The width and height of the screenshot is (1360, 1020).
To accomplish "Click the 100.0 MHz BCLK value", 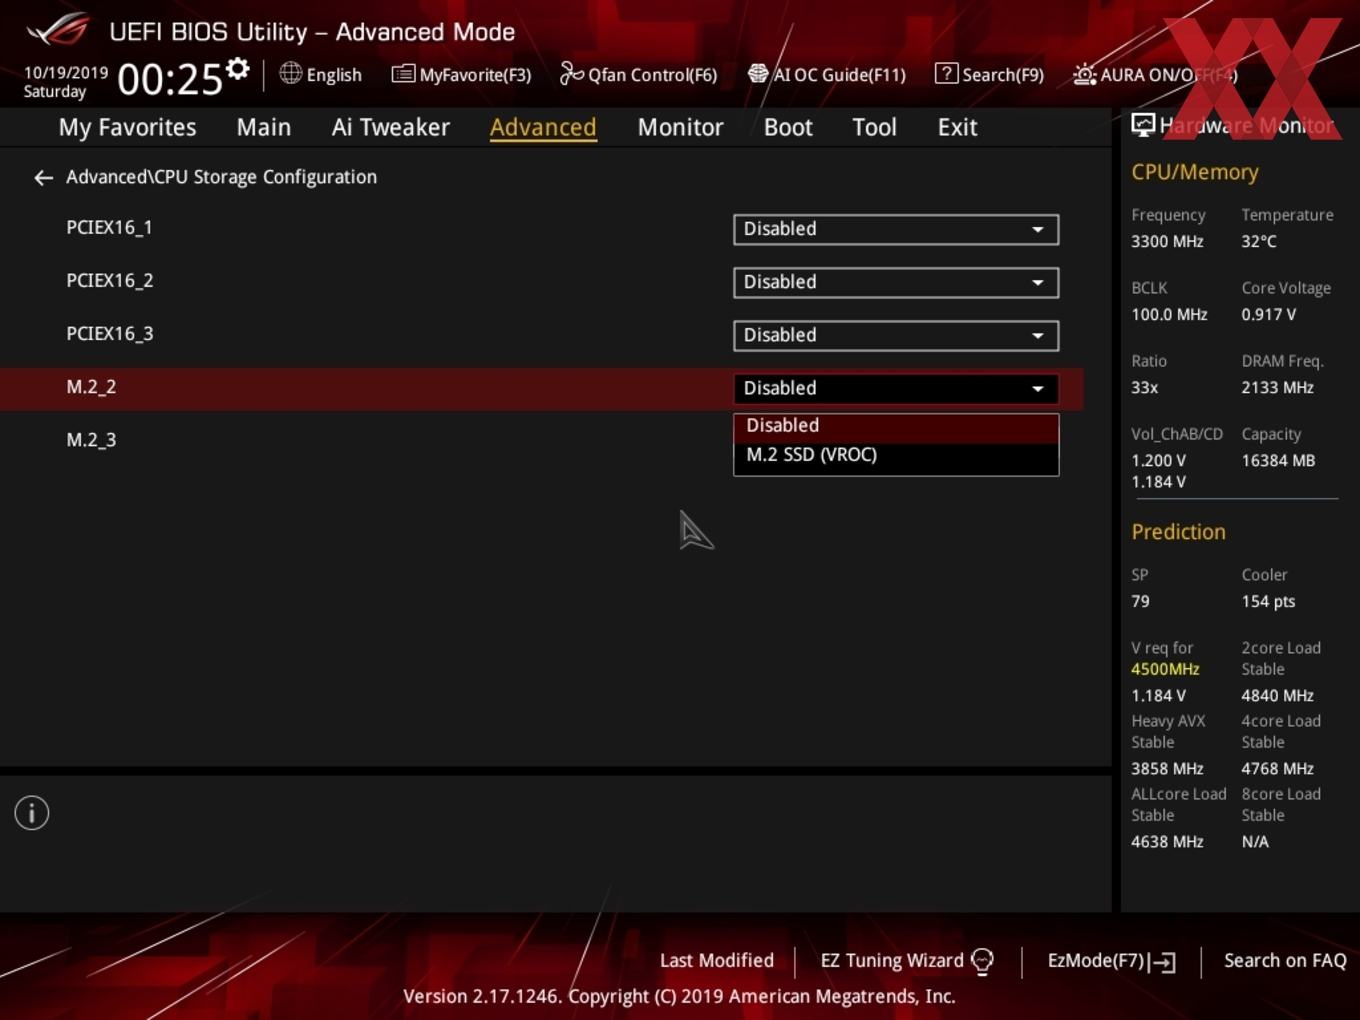I will [x=1169, y=315].
